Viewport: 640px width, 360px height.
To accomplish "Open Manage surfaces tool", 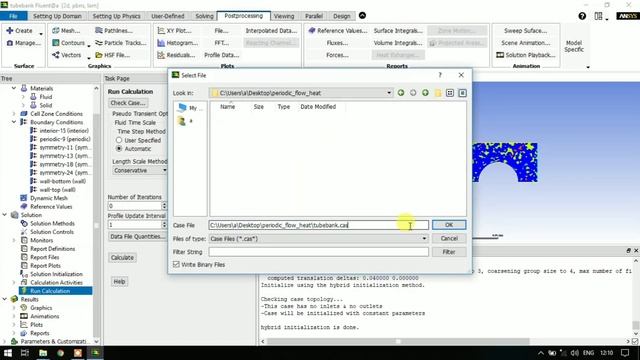I will tap(24, 43).
